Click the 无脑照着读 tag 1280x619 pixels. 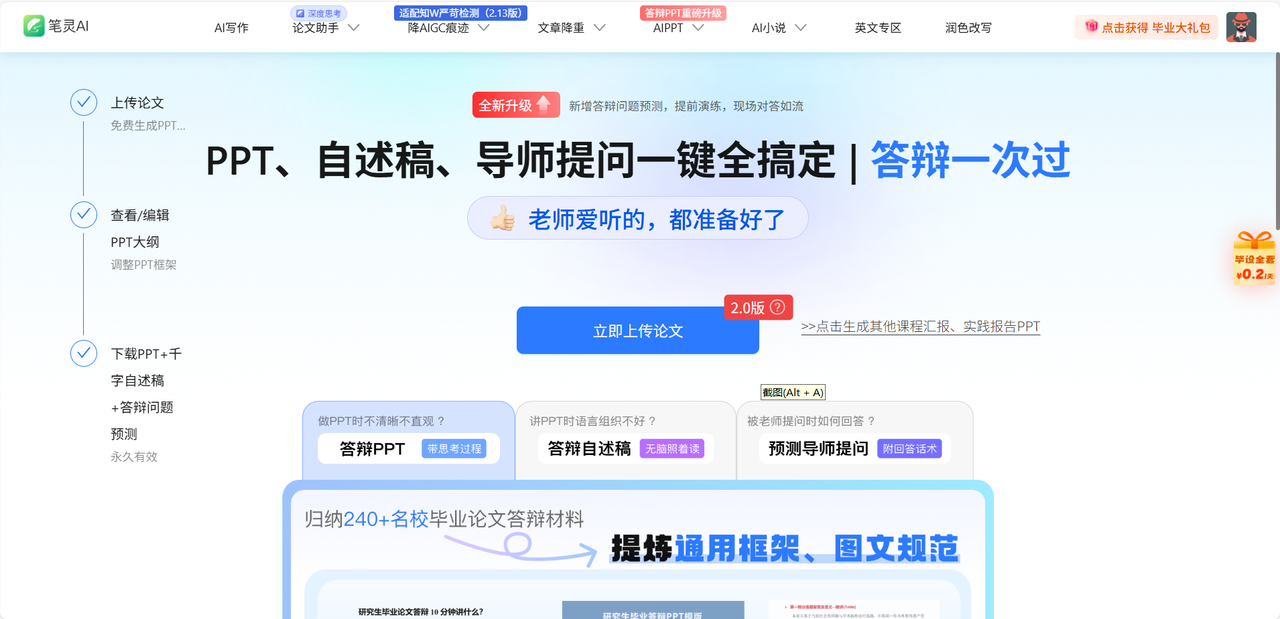coord(672,449)
